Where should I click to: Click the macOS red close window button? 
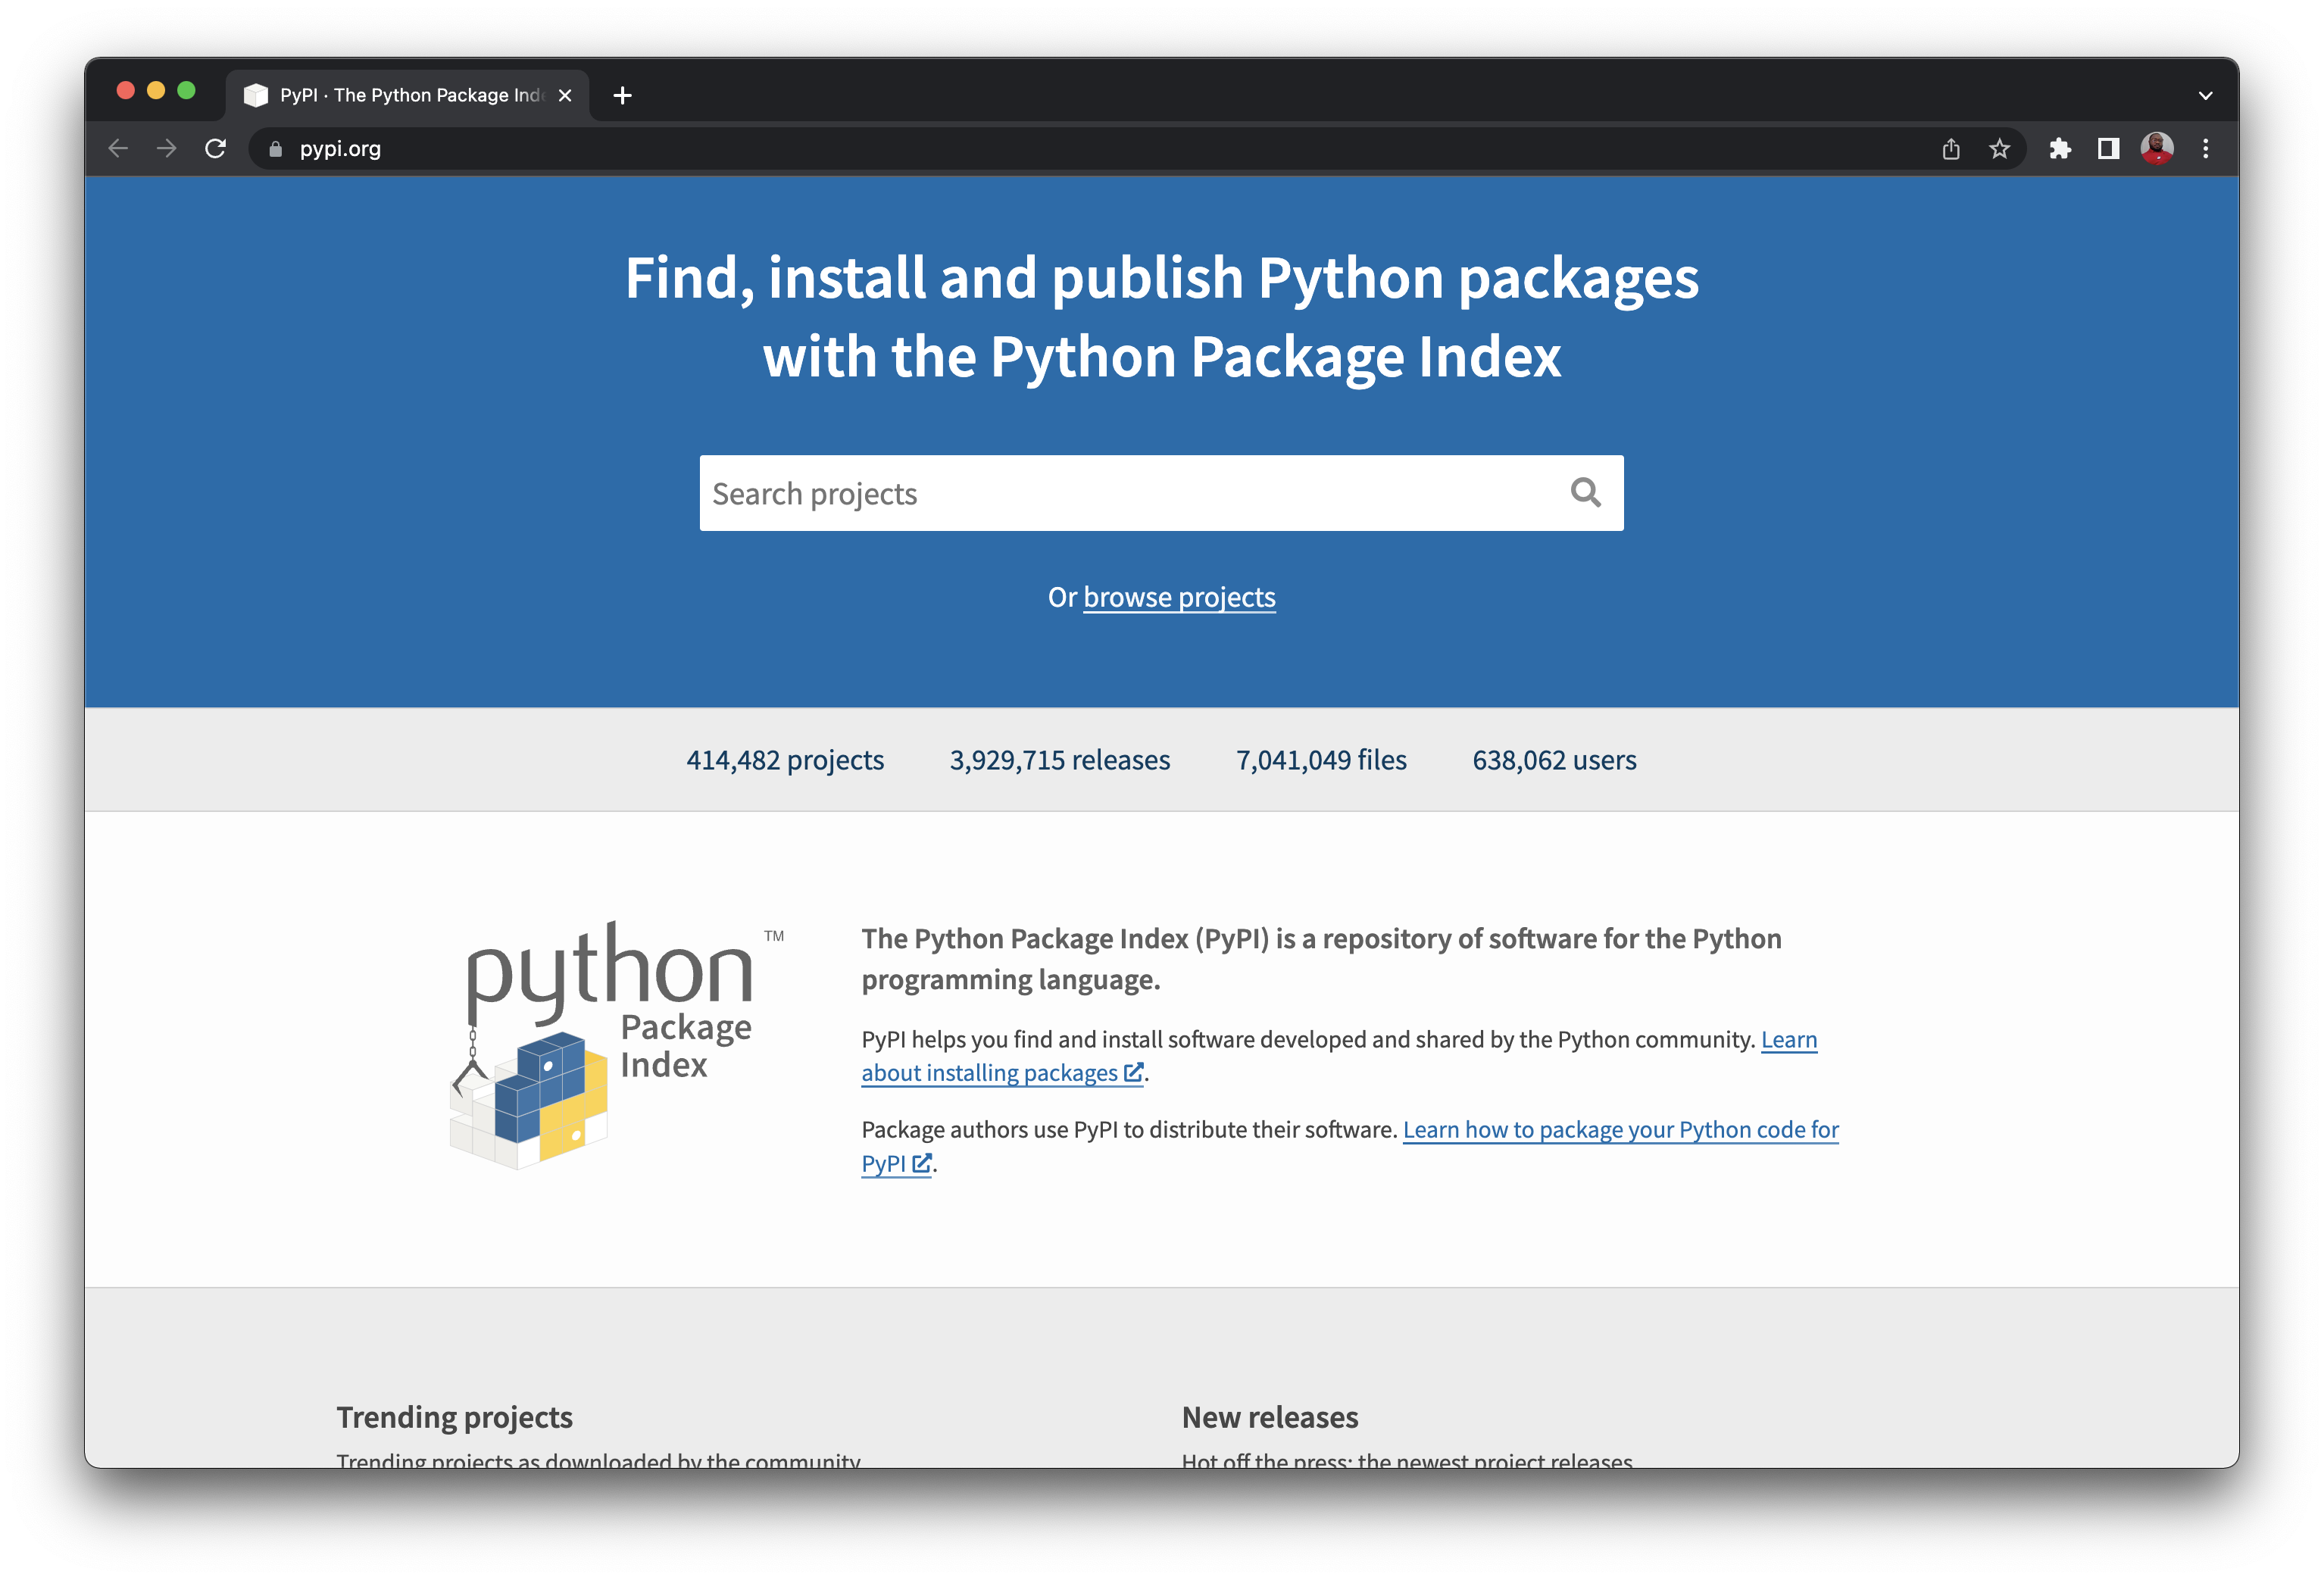(126, 90)
